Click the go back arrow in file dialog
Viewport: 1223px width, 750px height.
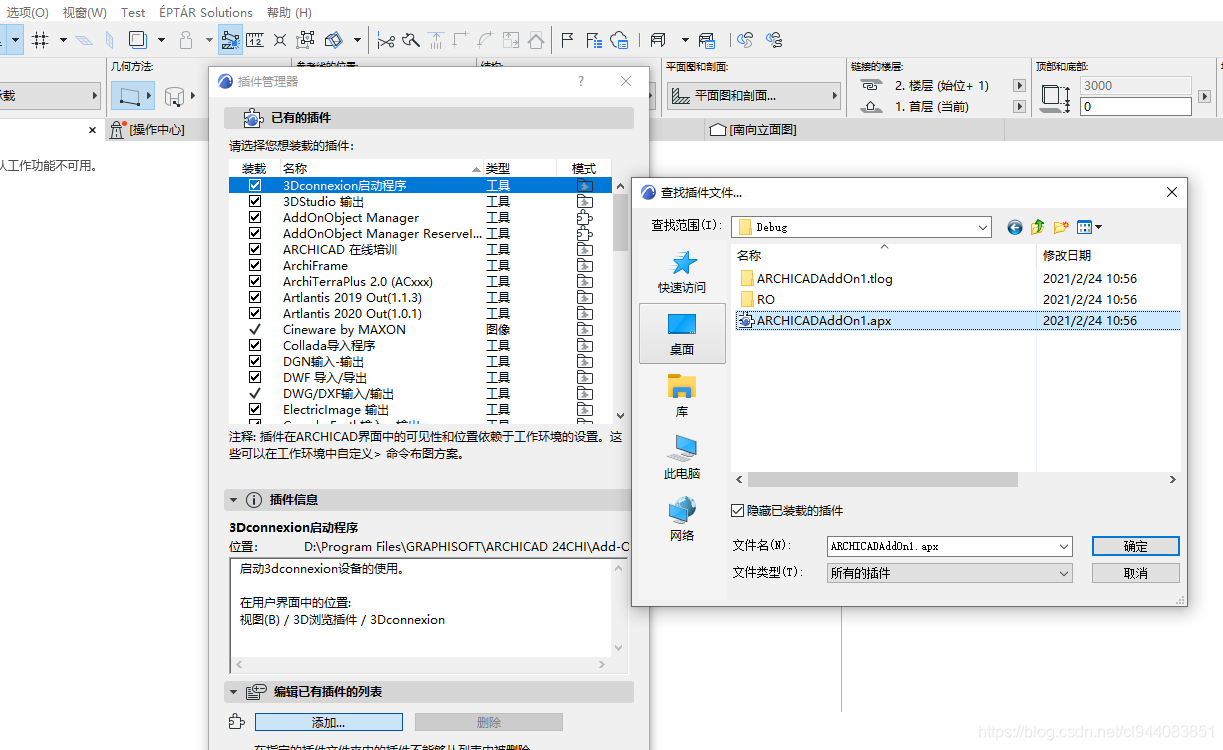click(1015, 227)
